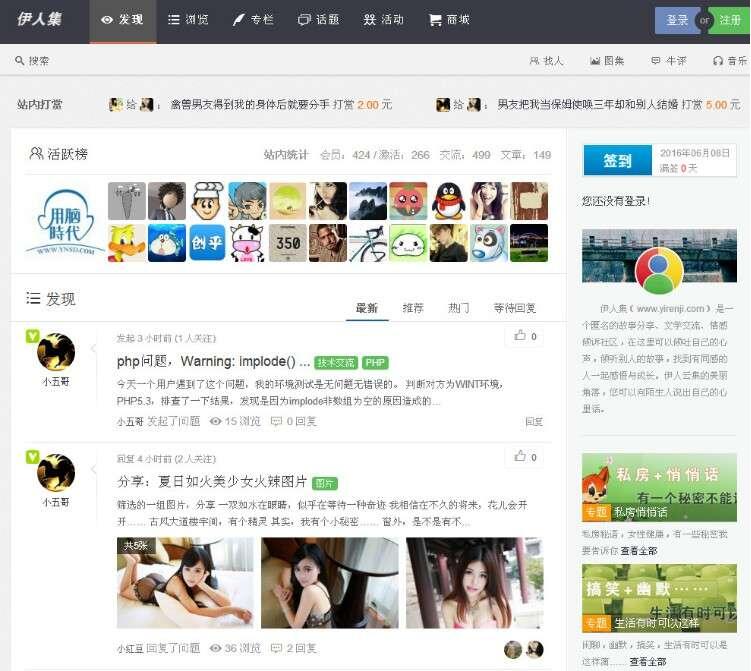751x671 pixels.
Task: Click the 小红豆 username link
Action: coord(130,648)
